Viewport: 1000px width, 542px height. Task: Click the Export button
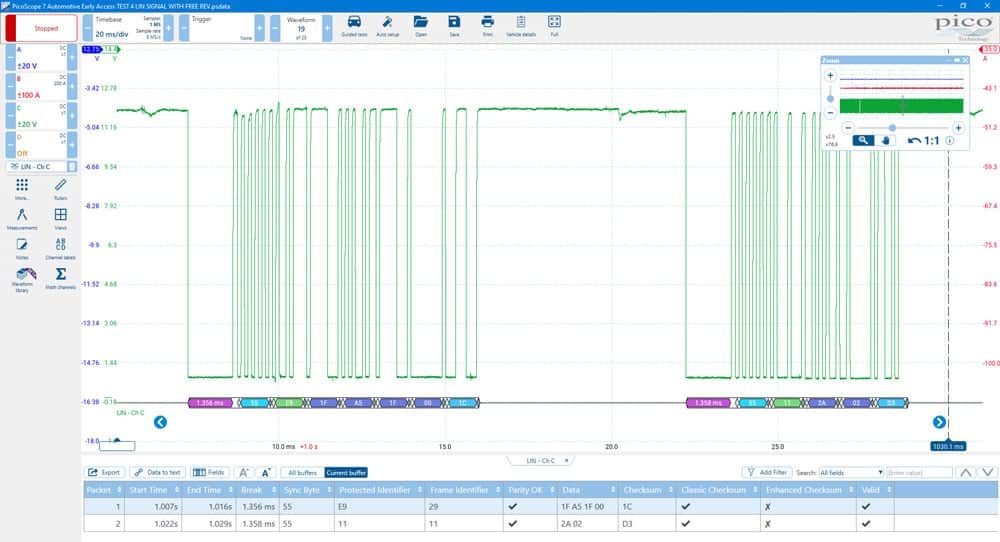point(104,472)
